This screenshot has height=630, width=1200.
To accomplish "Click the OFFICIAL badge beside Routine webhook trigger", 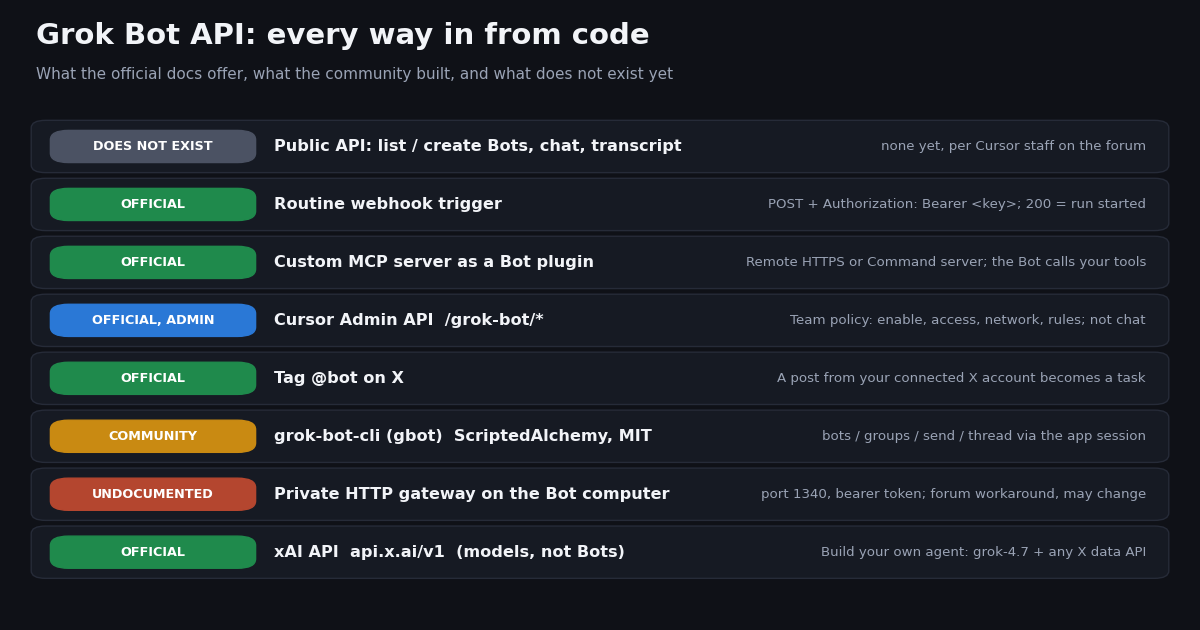I will click(x=153, y=204).
